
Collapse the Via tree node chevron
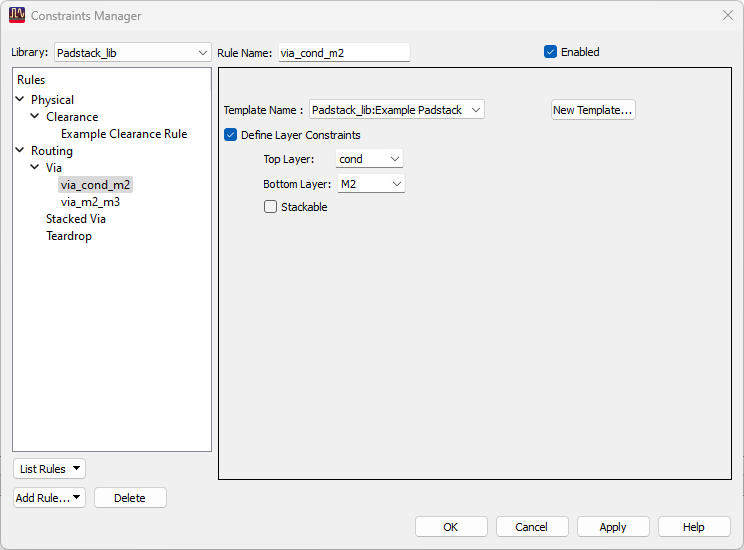35,167
